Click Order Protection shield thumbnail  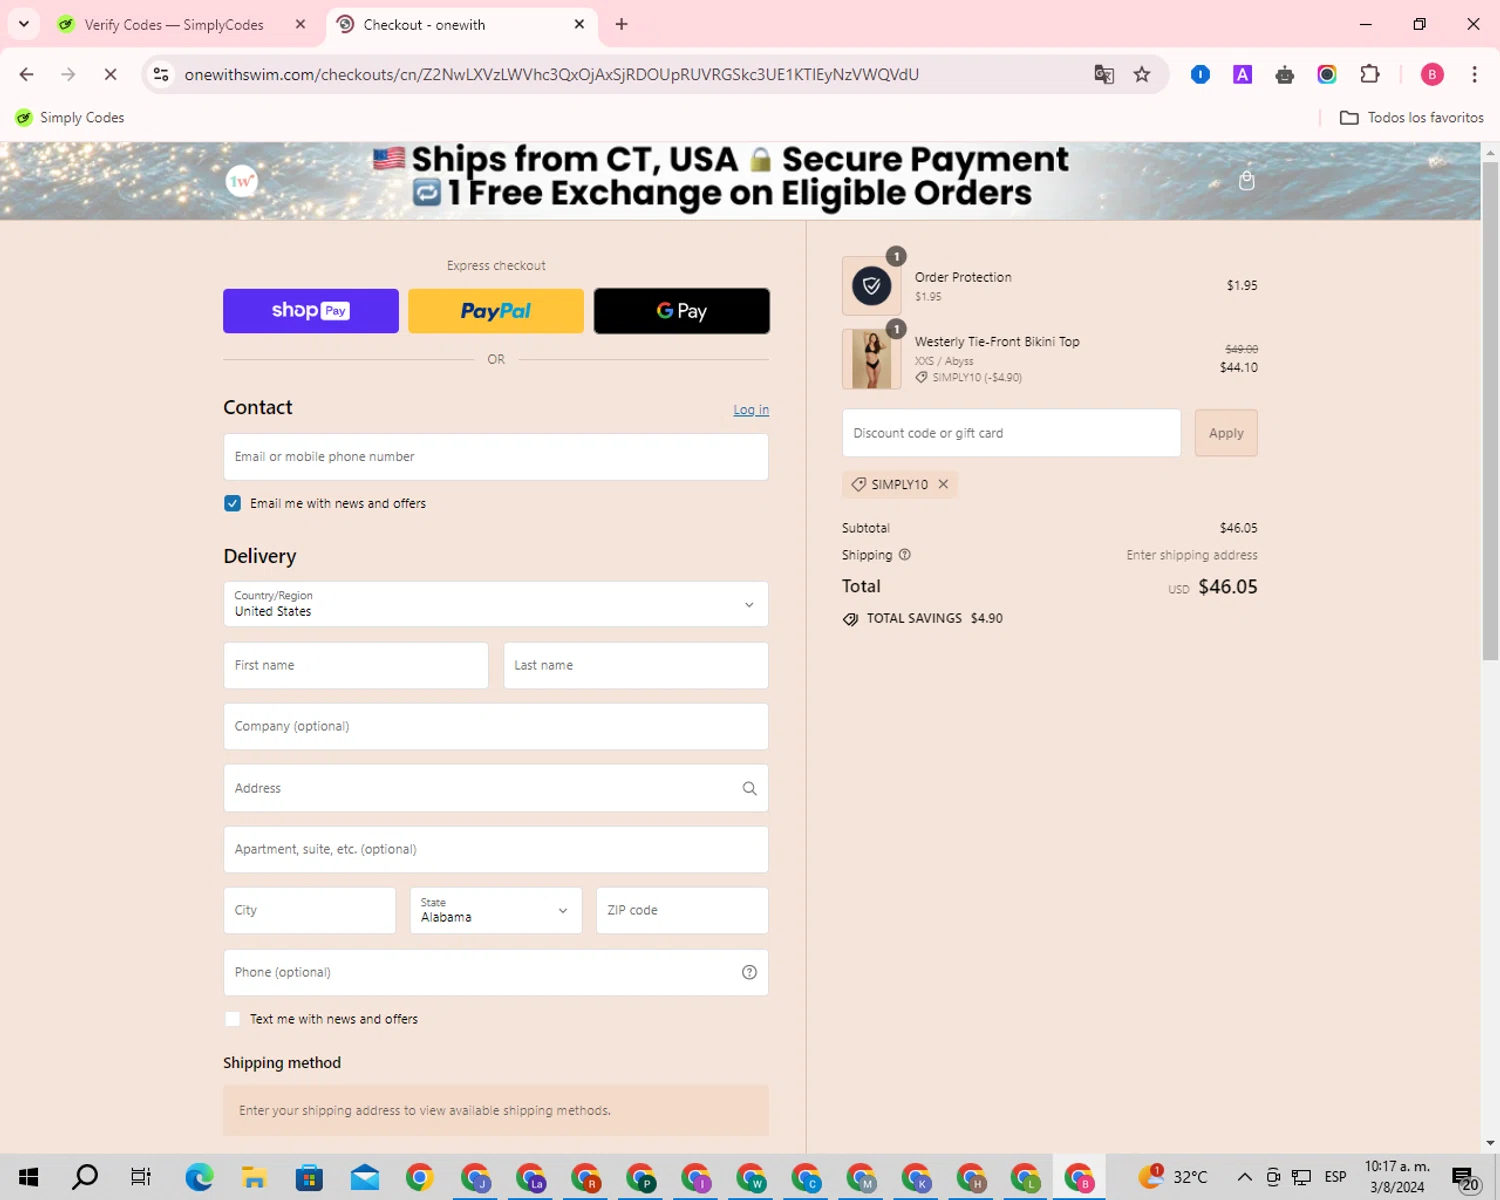pyautogui.click(x=872, y=286)
